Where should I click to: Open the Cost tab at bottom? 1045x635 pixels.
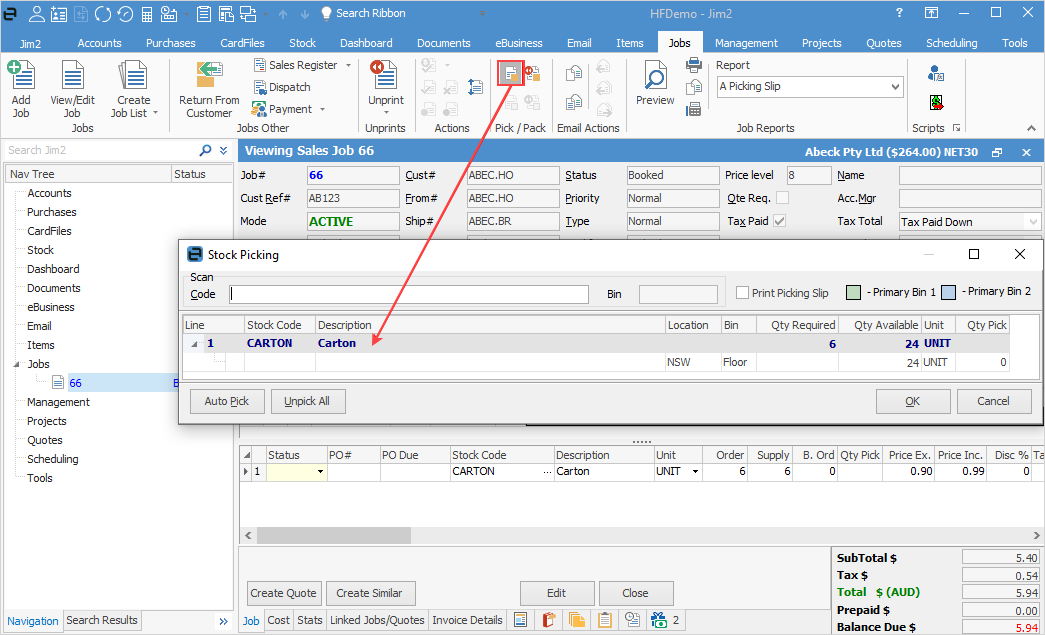pyautogui.click(x=279, y=620)
